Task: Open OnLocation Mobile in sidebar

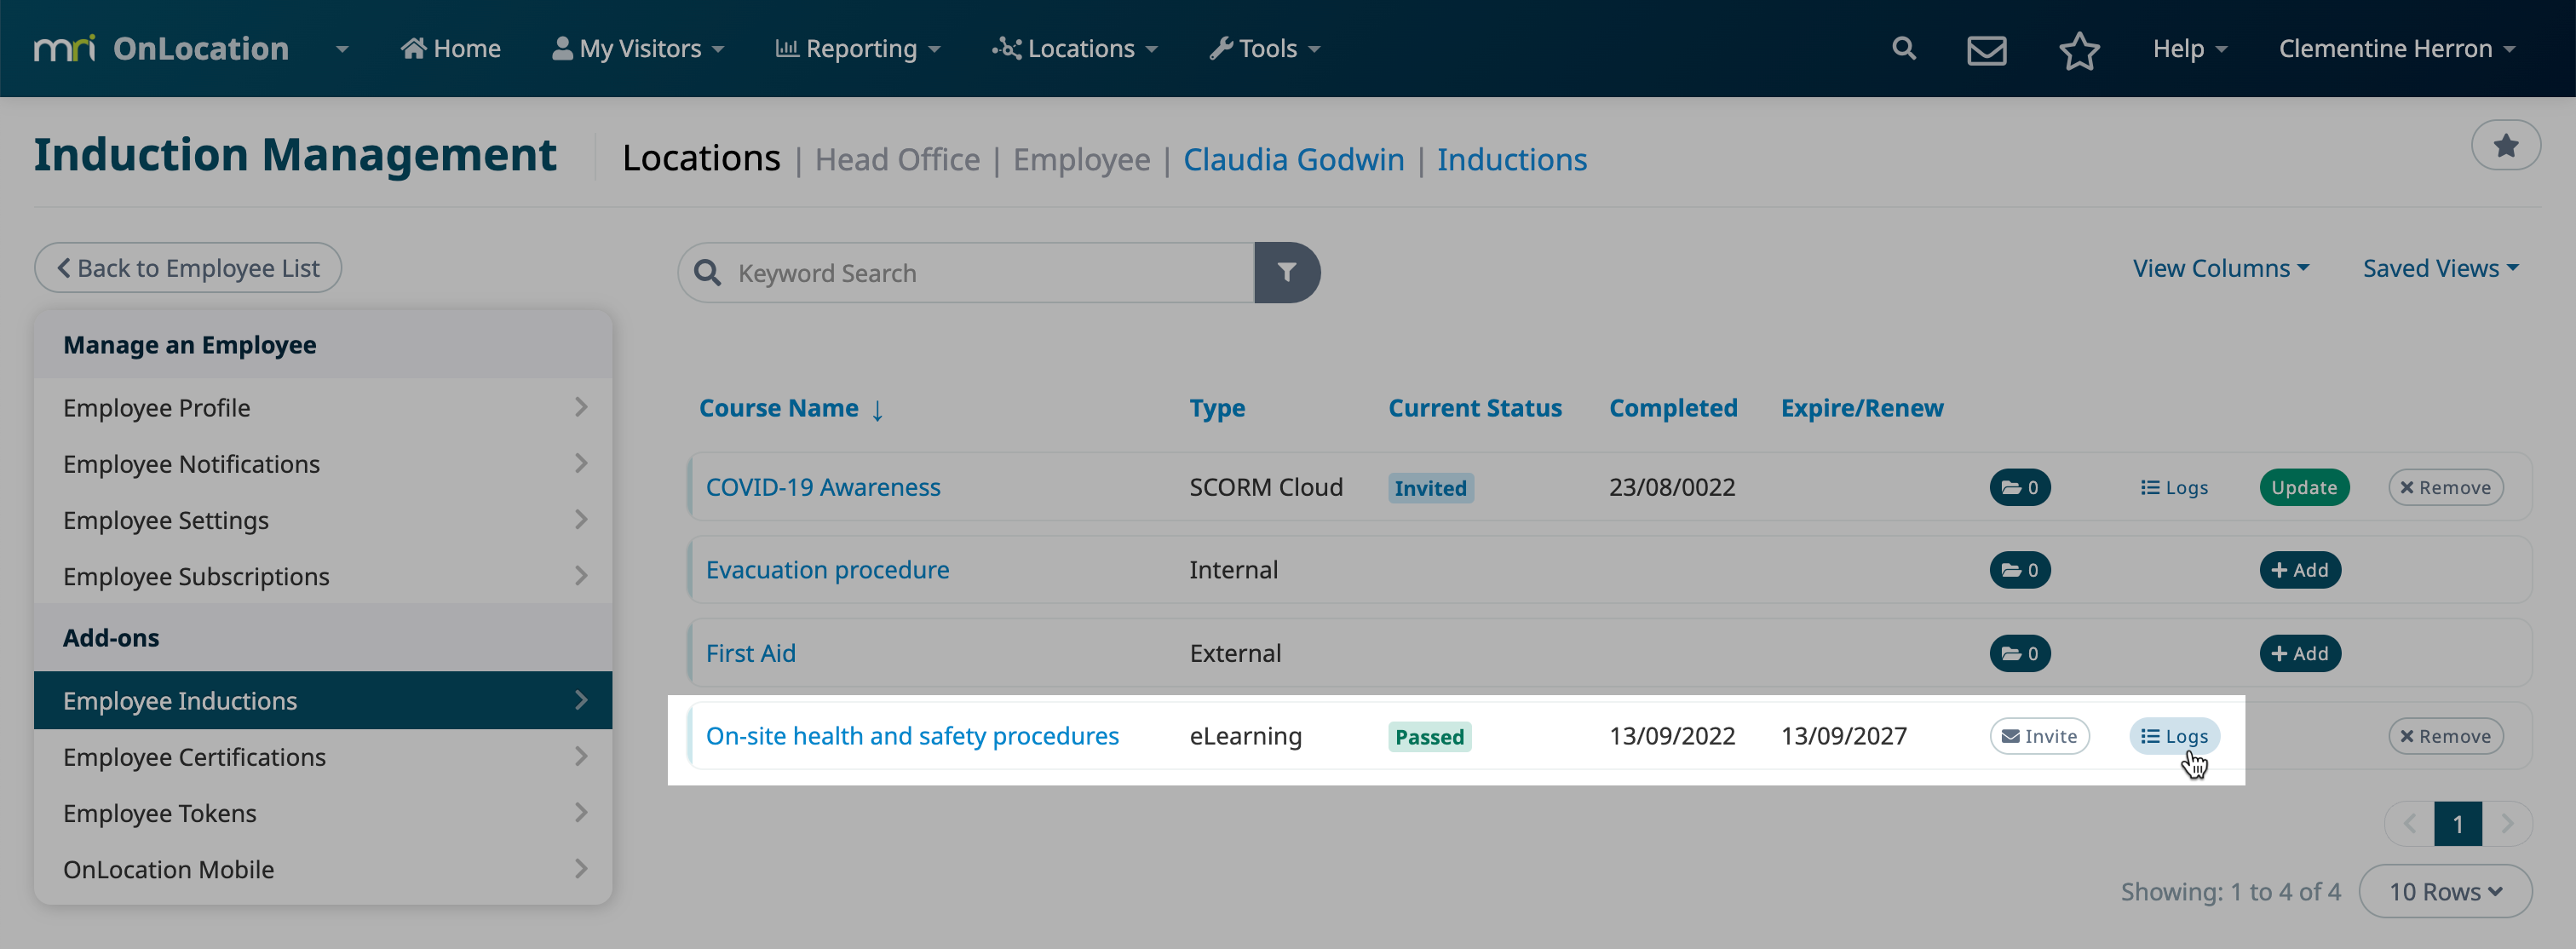Action: coord(323,869)
